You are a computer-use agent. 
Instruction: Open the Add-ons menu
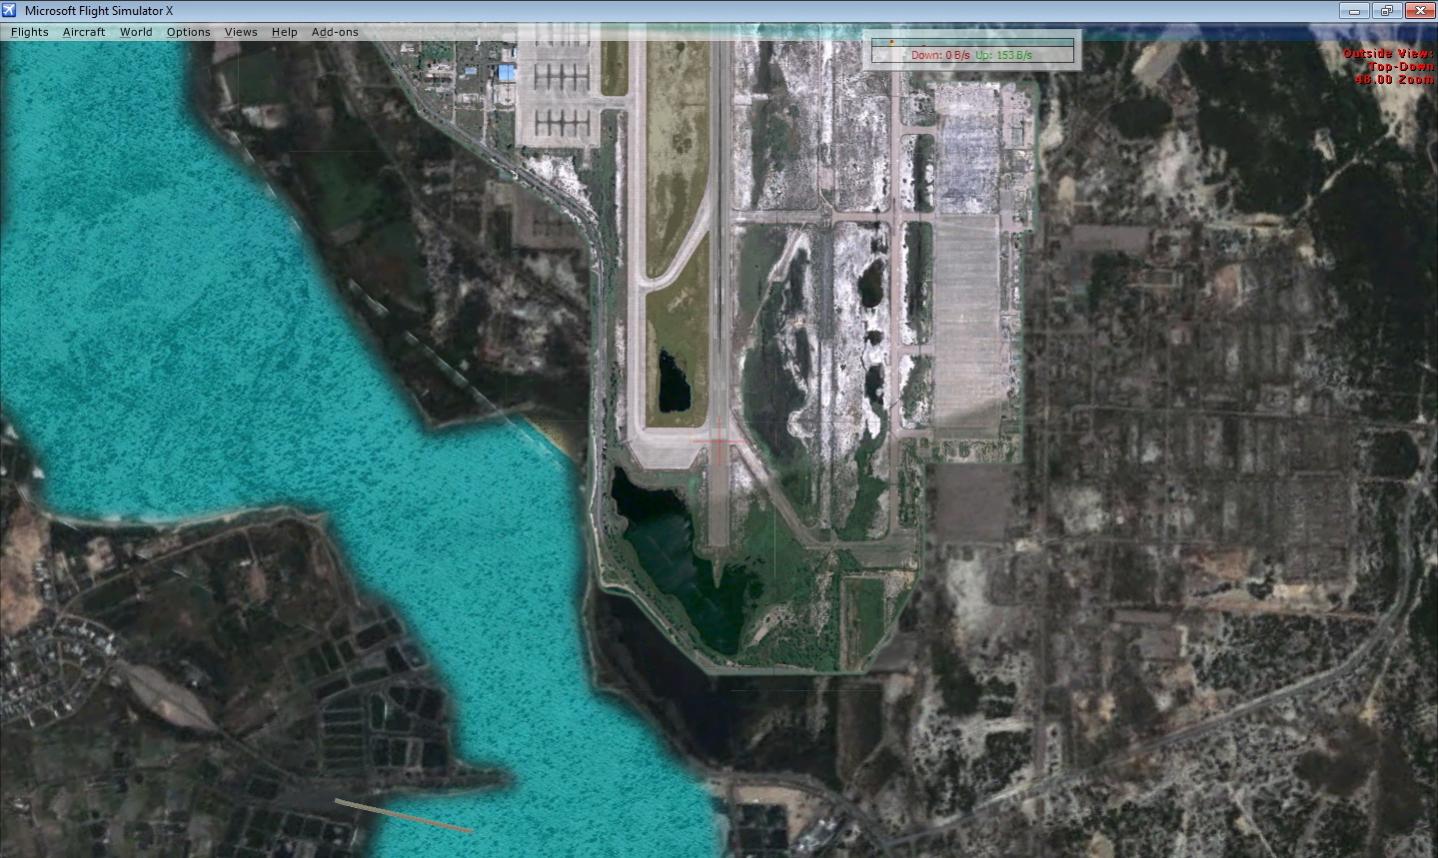click(x=335, y=32)
